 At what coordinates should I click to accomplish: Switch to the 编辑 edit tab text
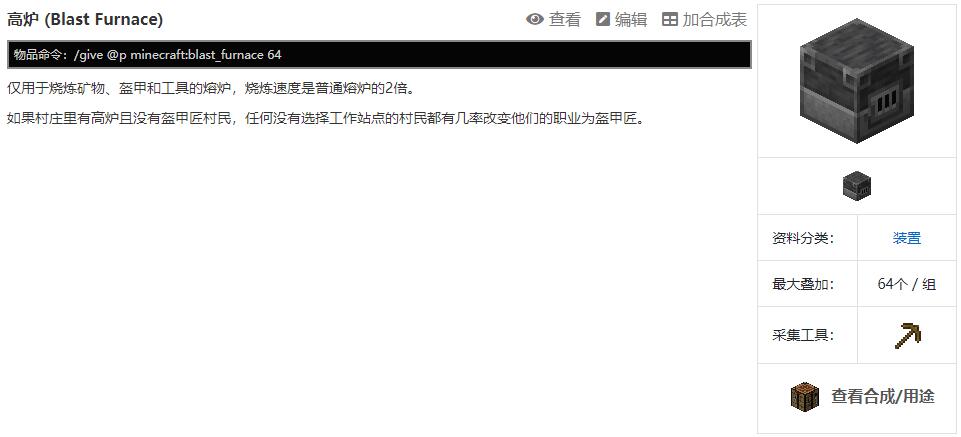pos(631,20)
